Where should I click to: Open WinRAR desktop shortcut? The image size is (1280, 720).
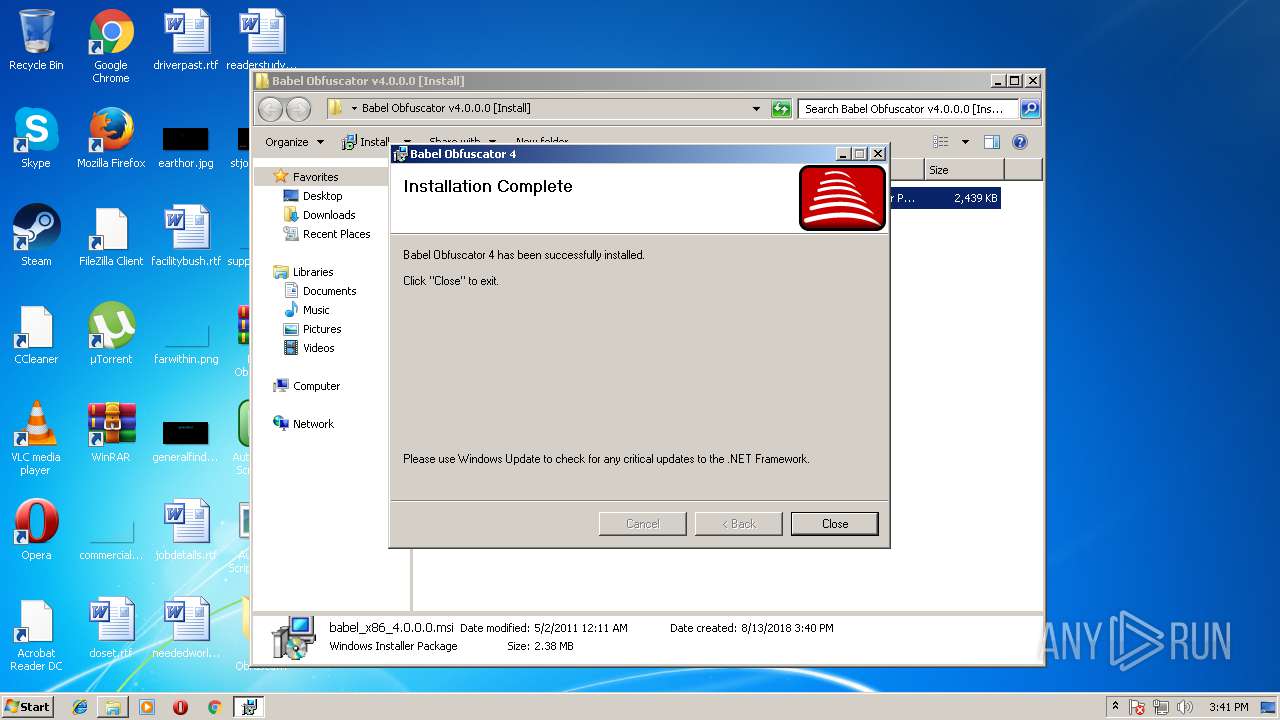click(x=111, y=432)
